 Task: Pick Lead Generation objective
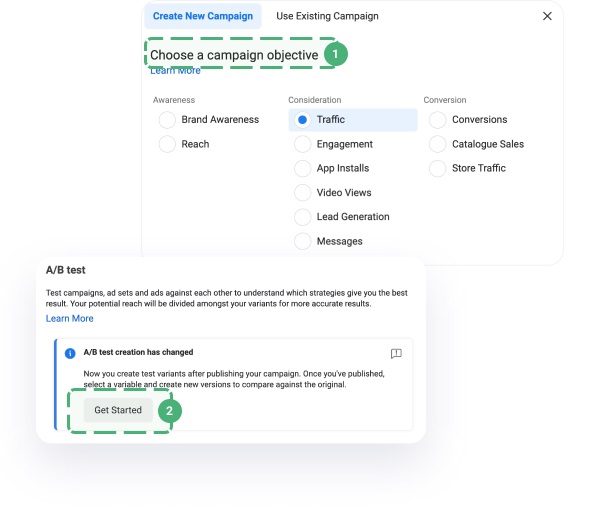click(x=302, y=217)
